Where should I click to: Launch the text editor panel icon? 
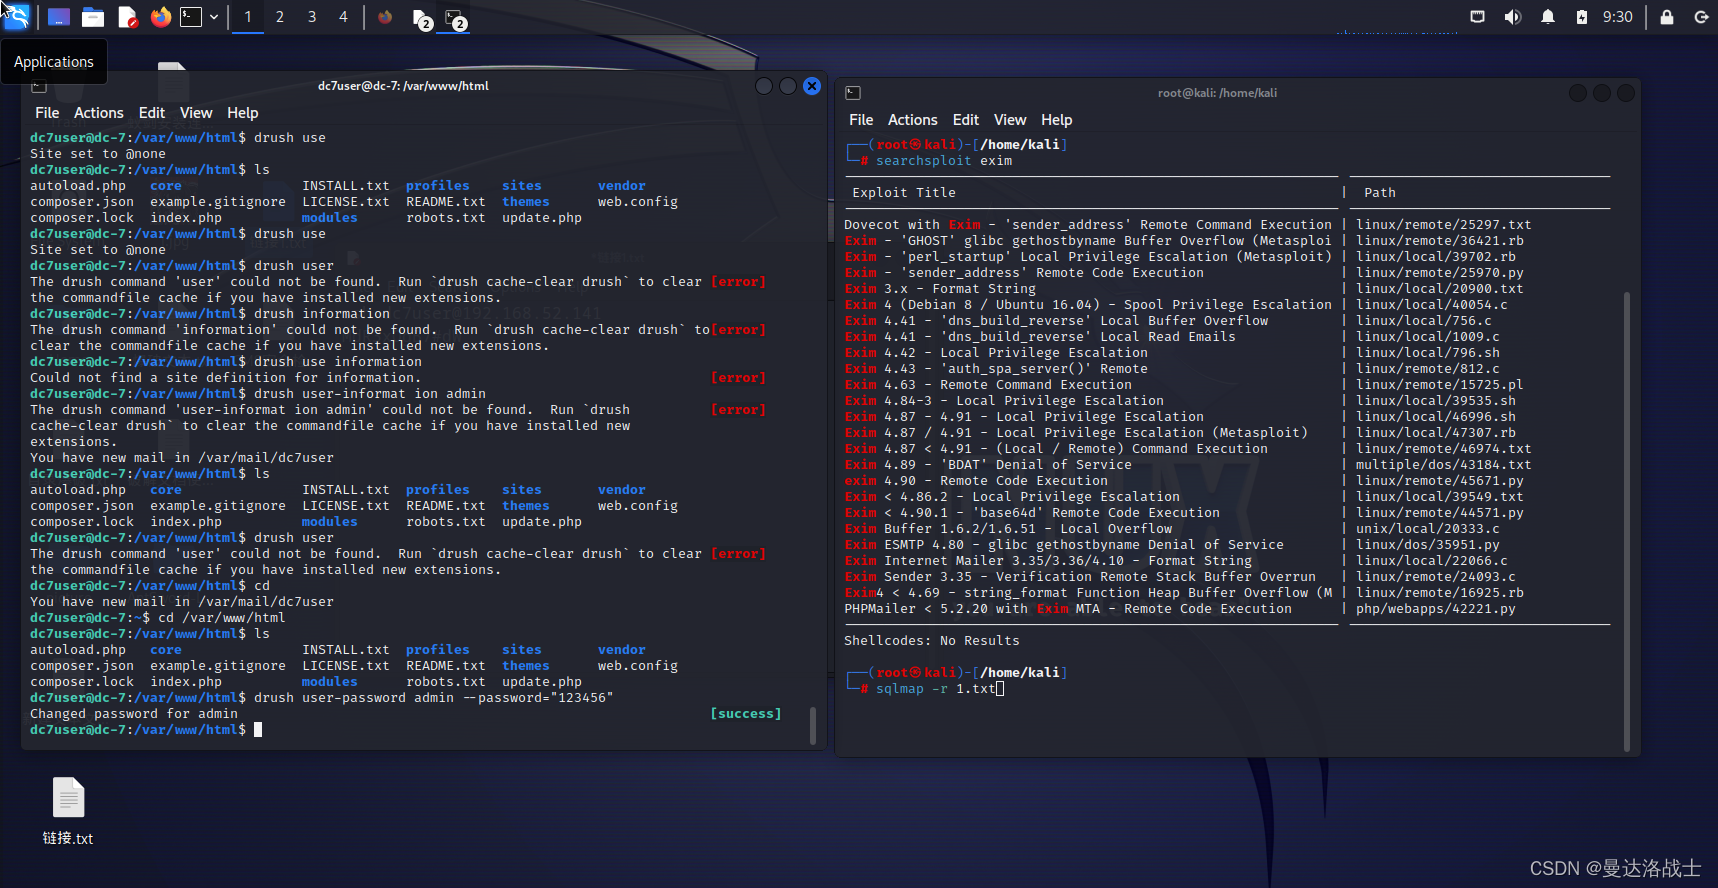coord(127,17)
